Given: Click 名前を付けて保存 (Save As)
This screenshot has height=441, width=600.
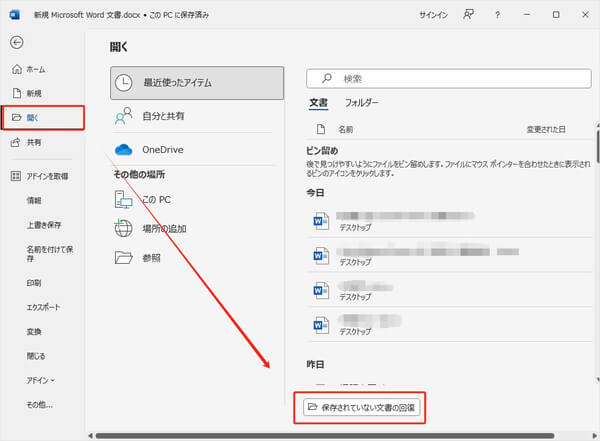Looking at the screenshot, I should (x=49, y=253).
